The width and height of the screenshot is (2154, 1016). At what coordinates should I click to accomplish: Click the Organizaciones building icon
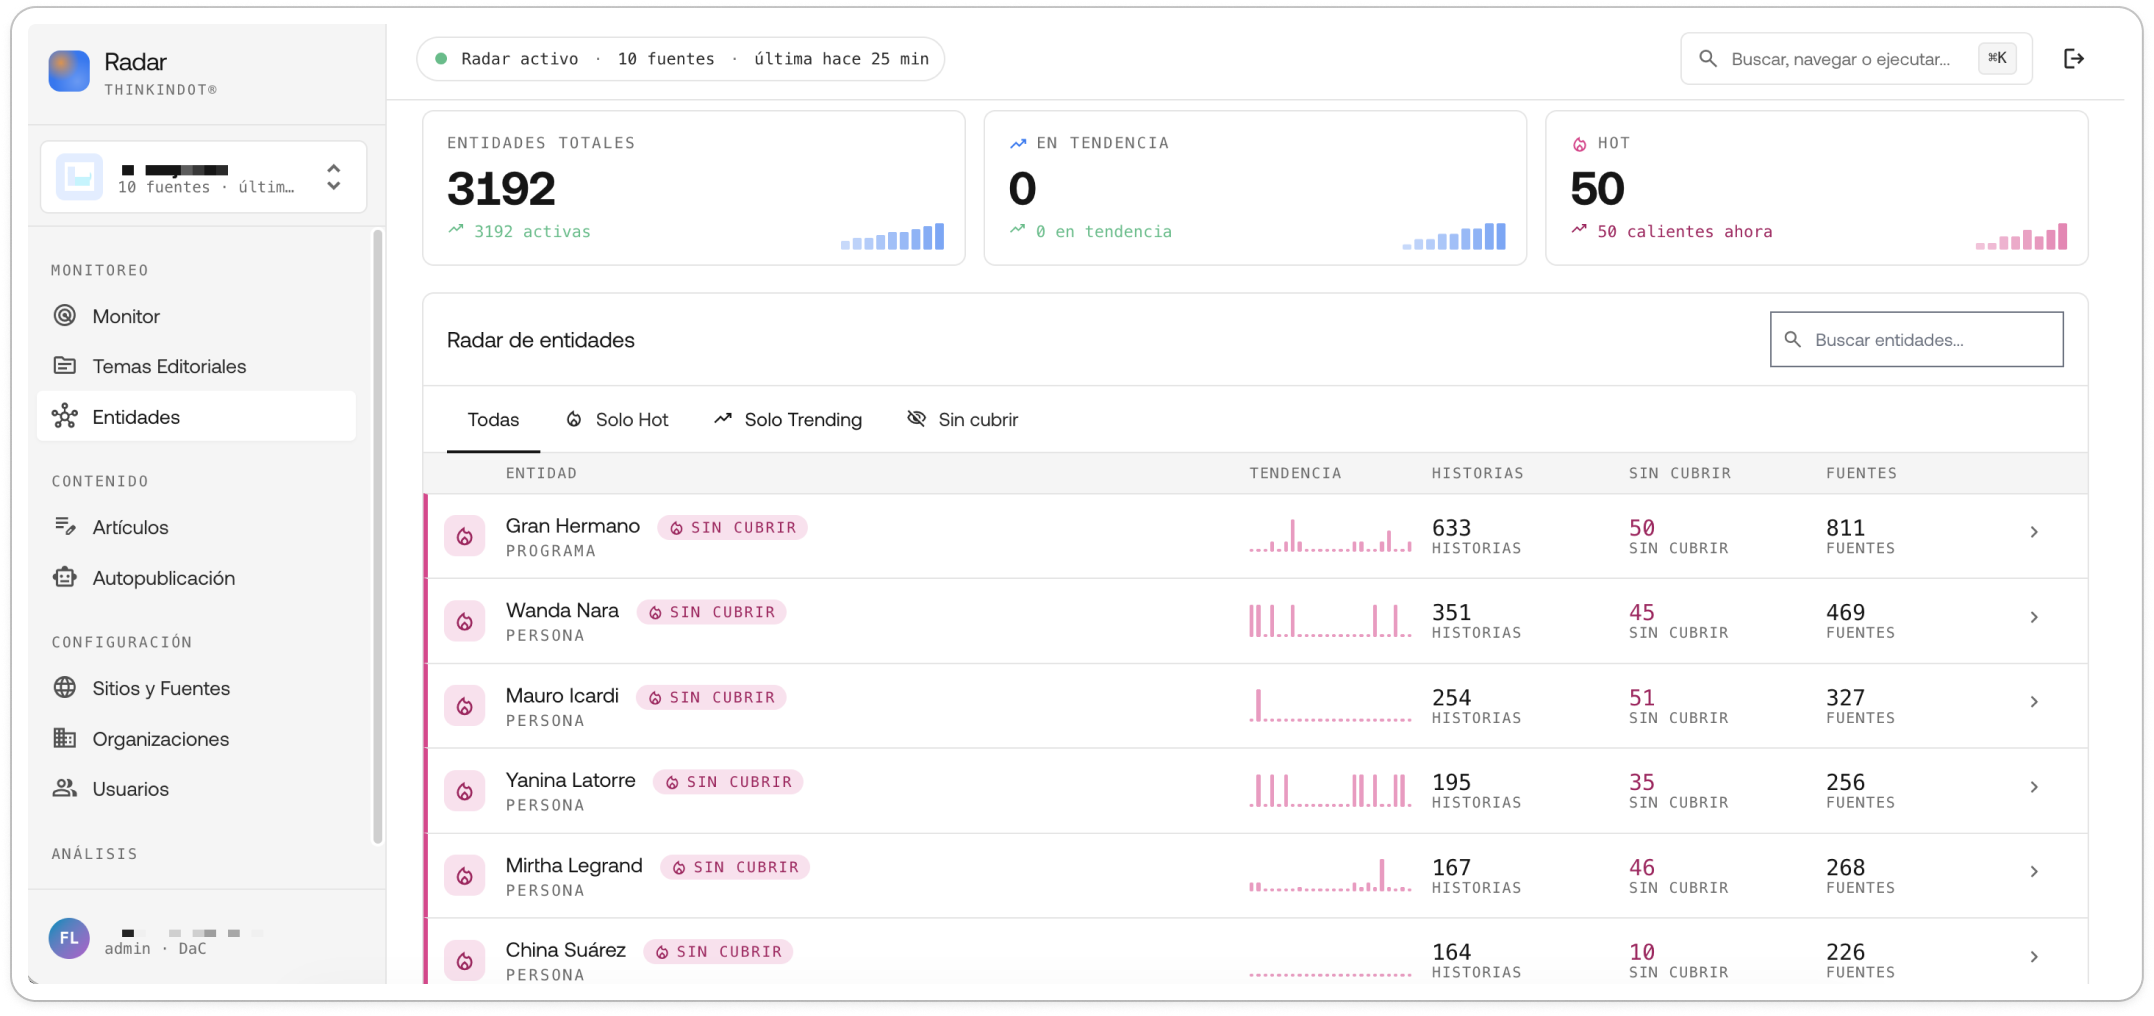(65, 739)
